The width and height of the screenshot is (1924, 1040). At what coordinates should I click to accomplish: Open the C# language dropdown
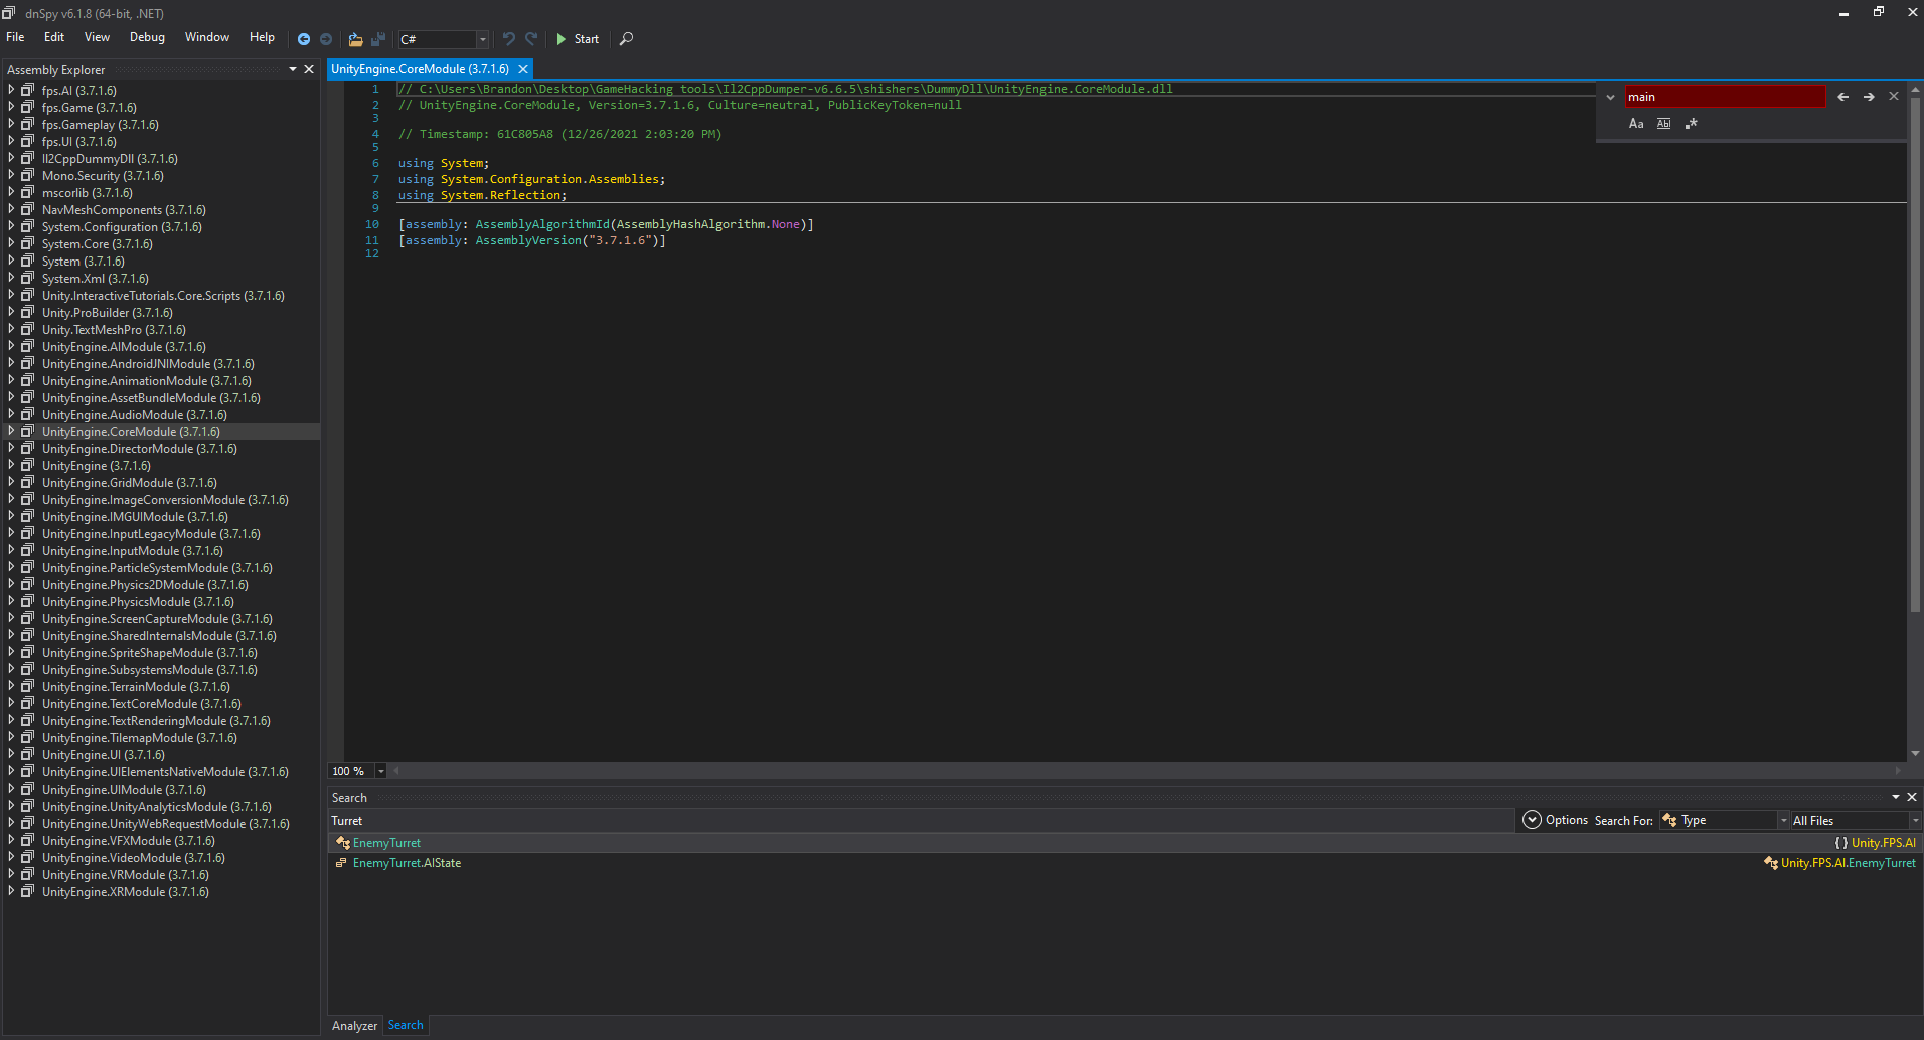(482, 39)
